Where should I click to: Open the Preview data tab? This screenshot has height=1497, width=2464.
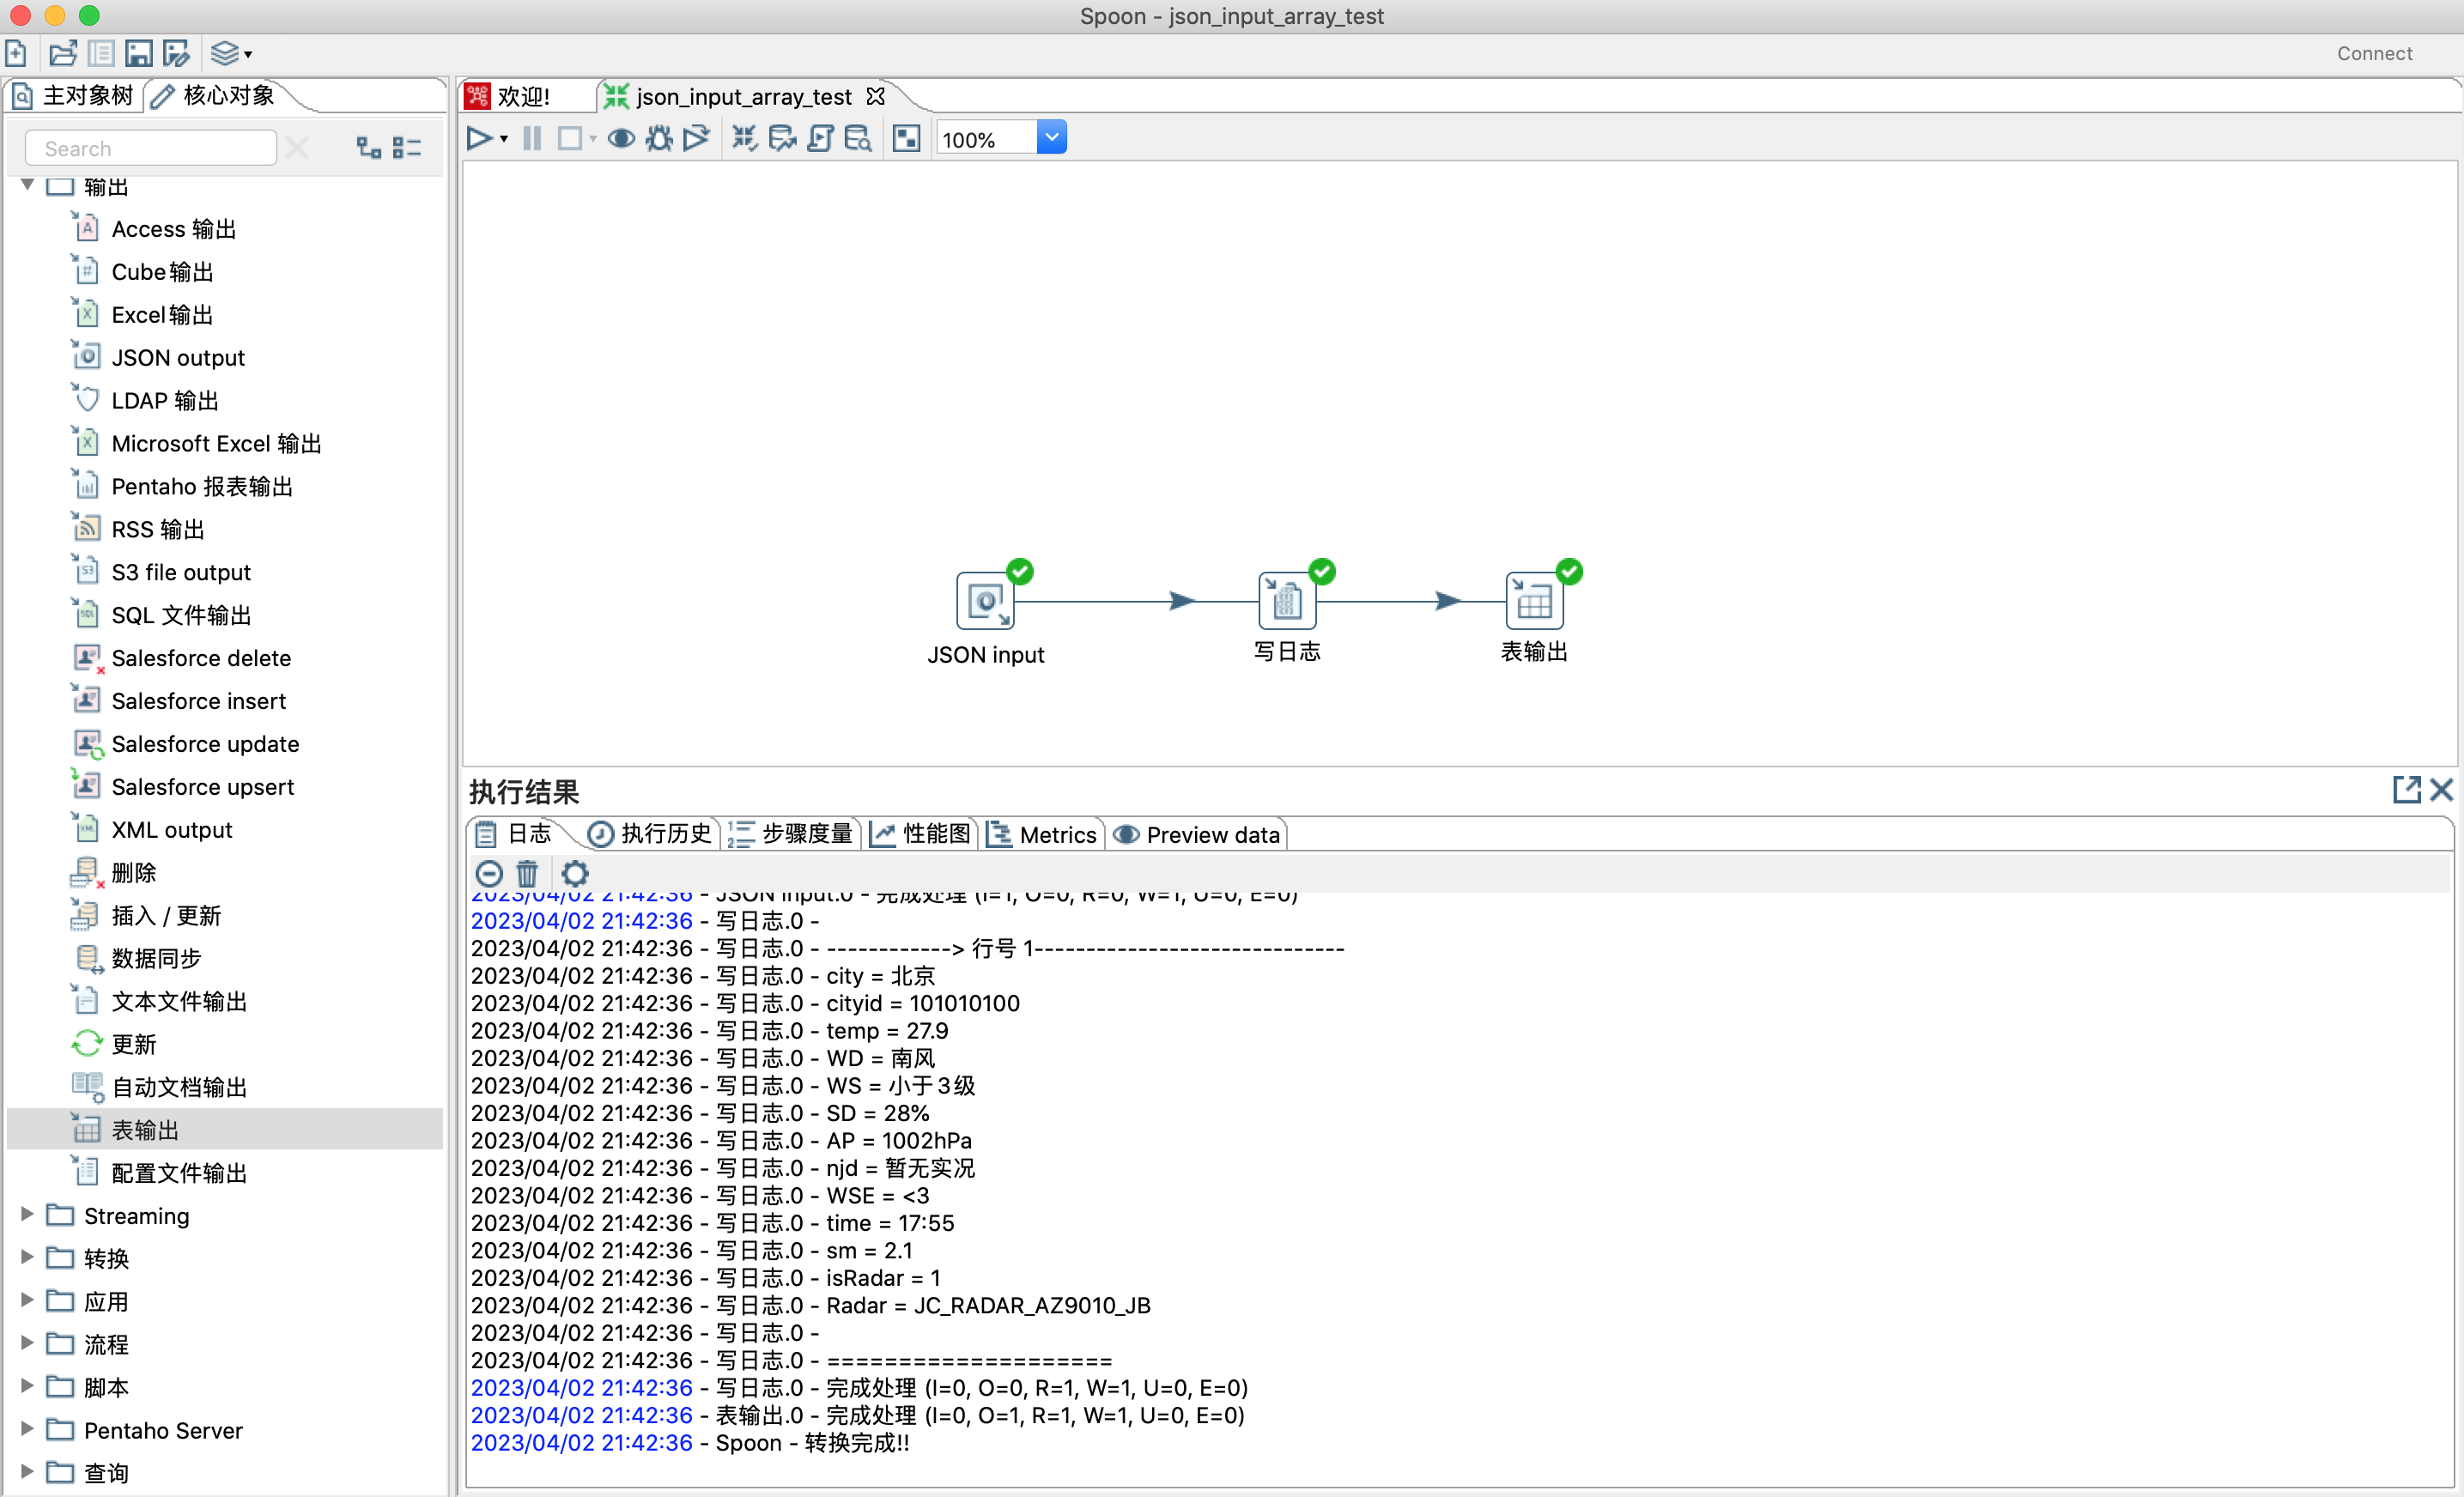coord(1197,834)
